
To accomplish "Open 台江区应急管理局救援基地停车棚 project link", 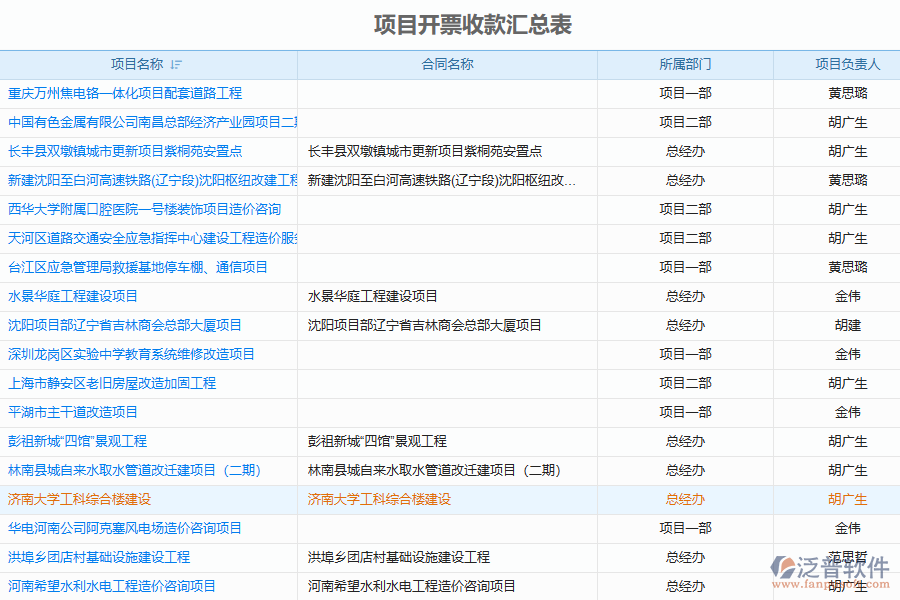I will pyautogui.click(x=138, y=267).
